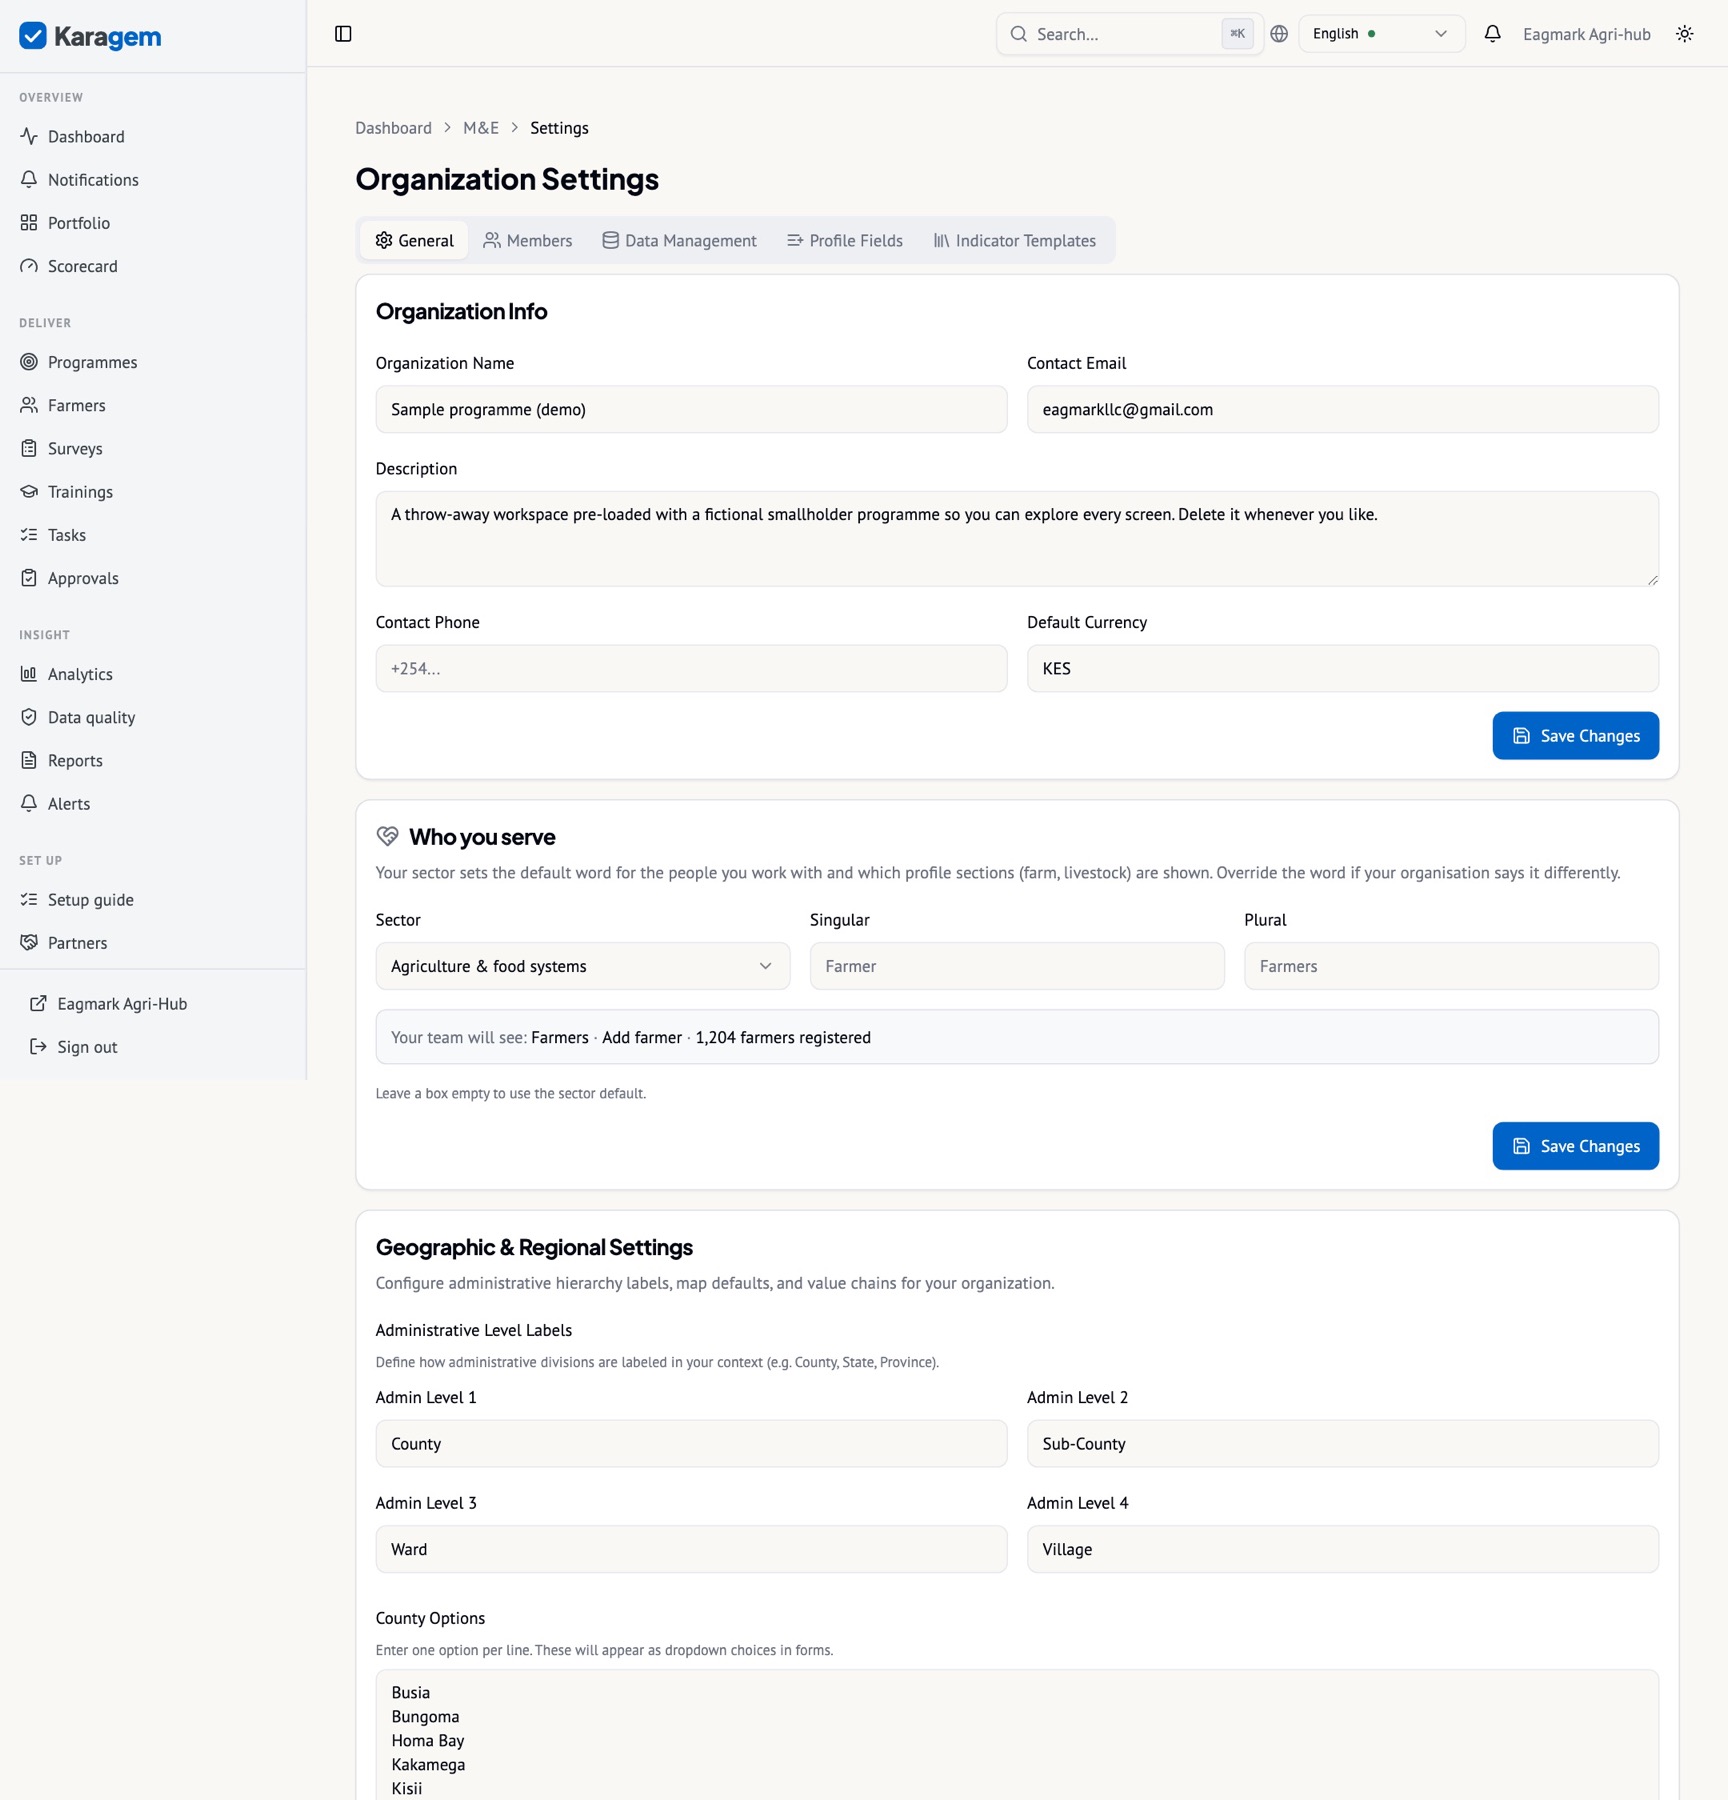
Task: Open the Sector dropdown Agriculture & food systems
Action: [582, 966]
